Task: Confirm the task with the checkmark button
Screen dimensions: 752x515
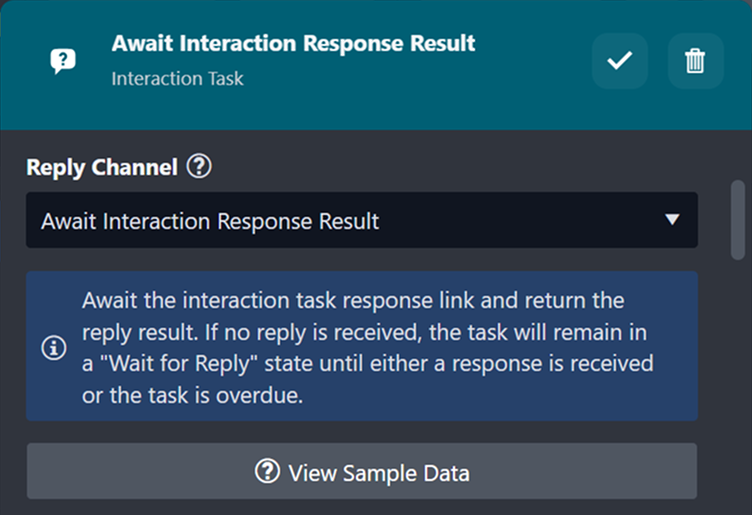Action: (x=620, y=61)
